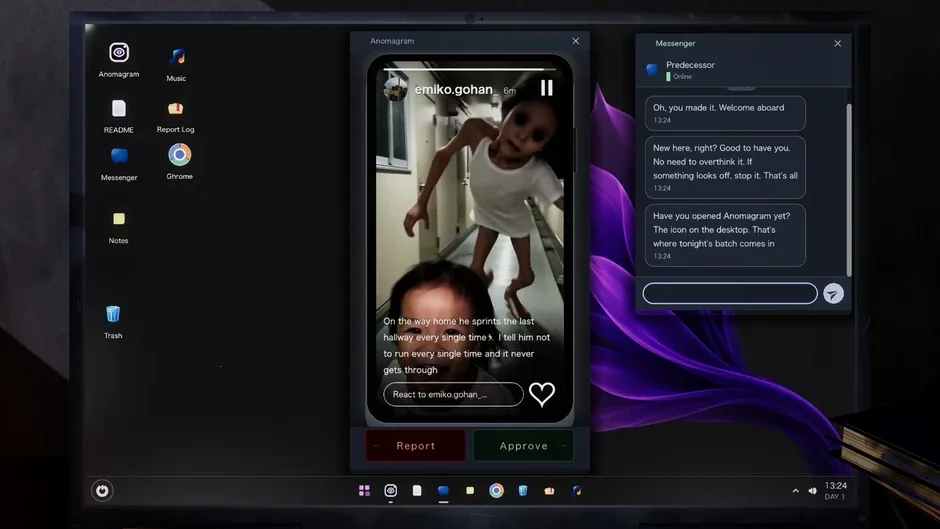Expand the system tray chevron
The image size is (940, 529).
[796, 491]
